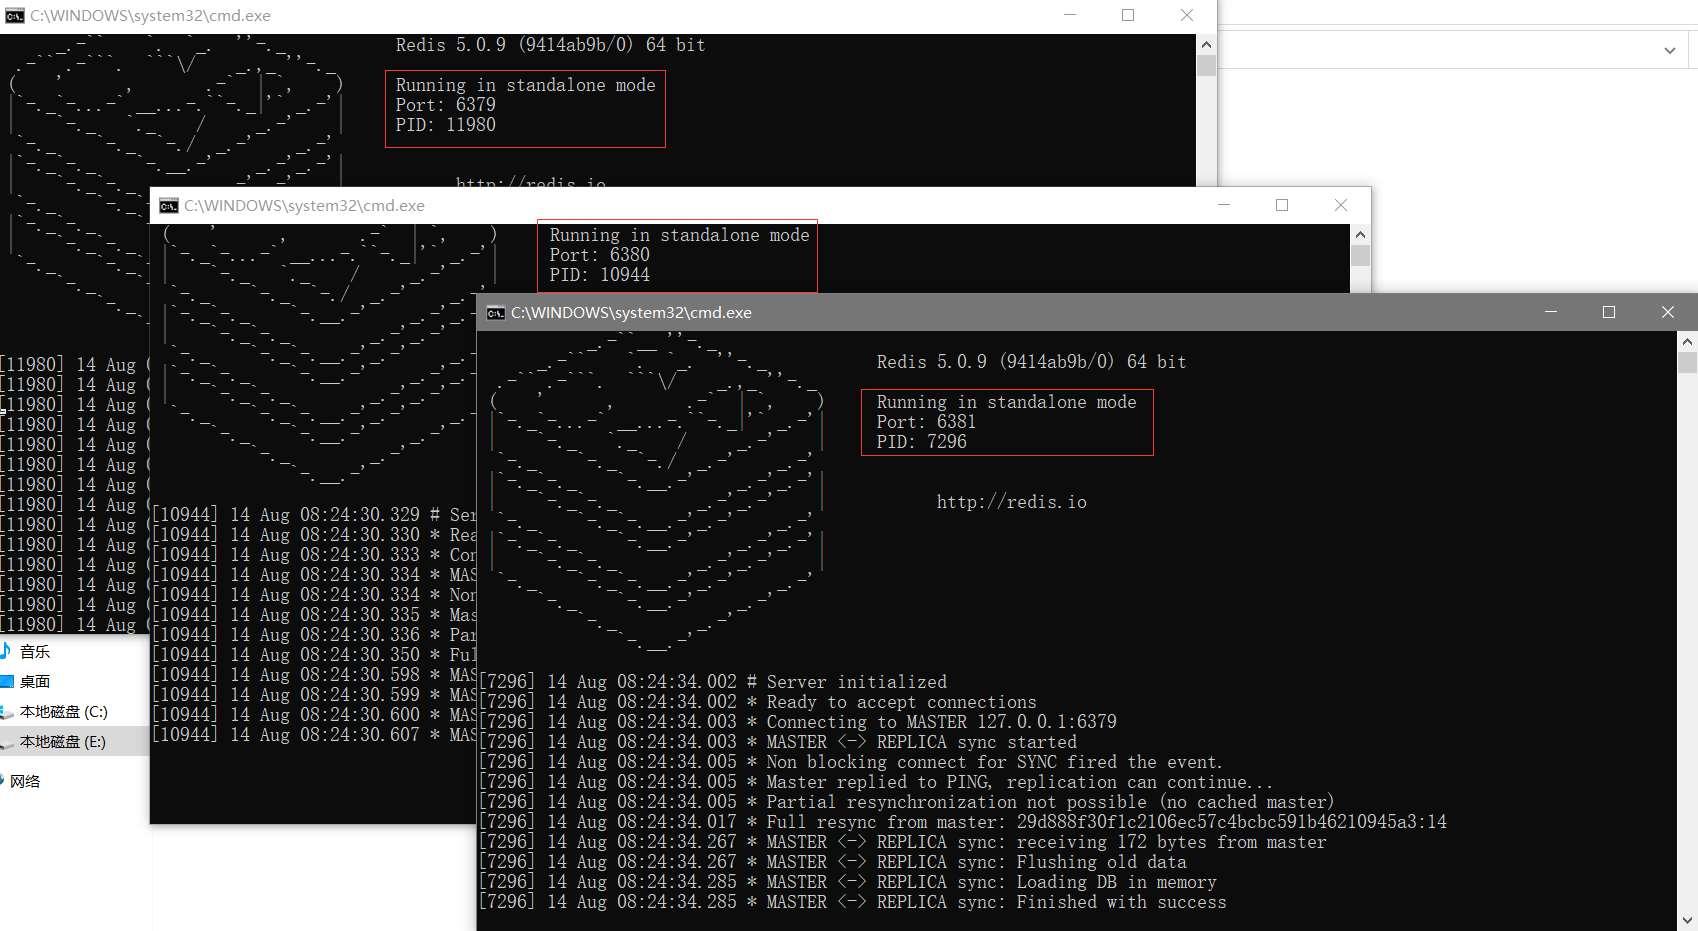Screen dimensions: 1698x931
Task: Click scroll-up arrow in 6381 console scrollbar
Action: (1688, 341)
